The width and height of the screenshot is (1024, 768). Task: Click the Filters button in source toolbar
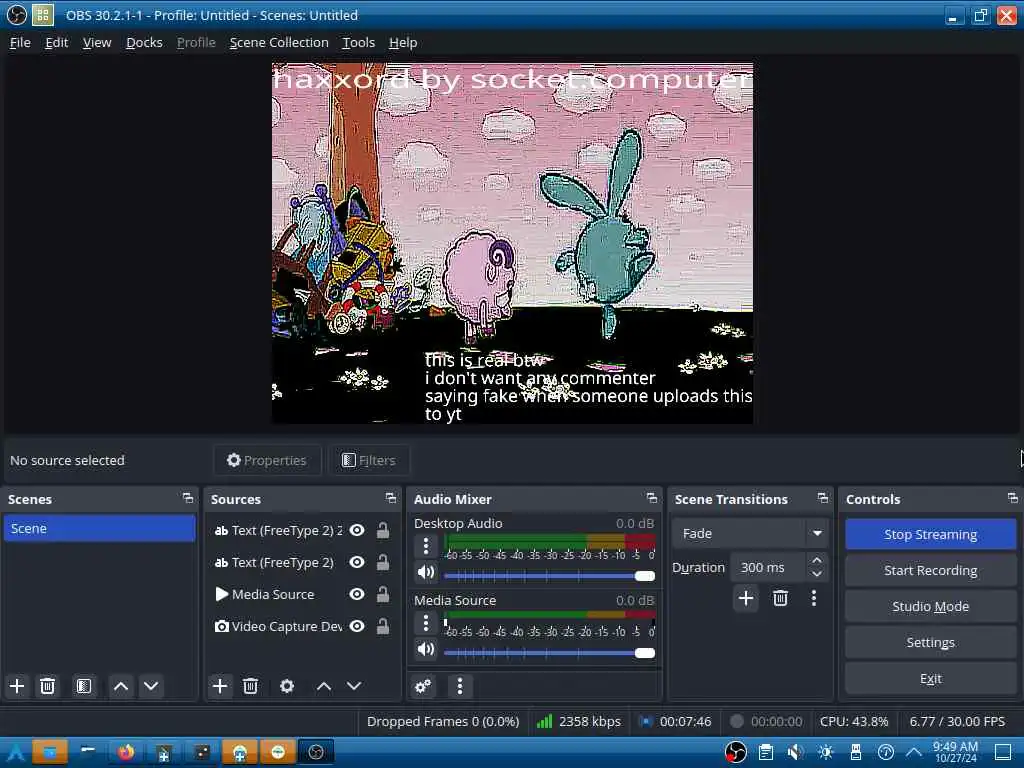click(x=369, y=460)
